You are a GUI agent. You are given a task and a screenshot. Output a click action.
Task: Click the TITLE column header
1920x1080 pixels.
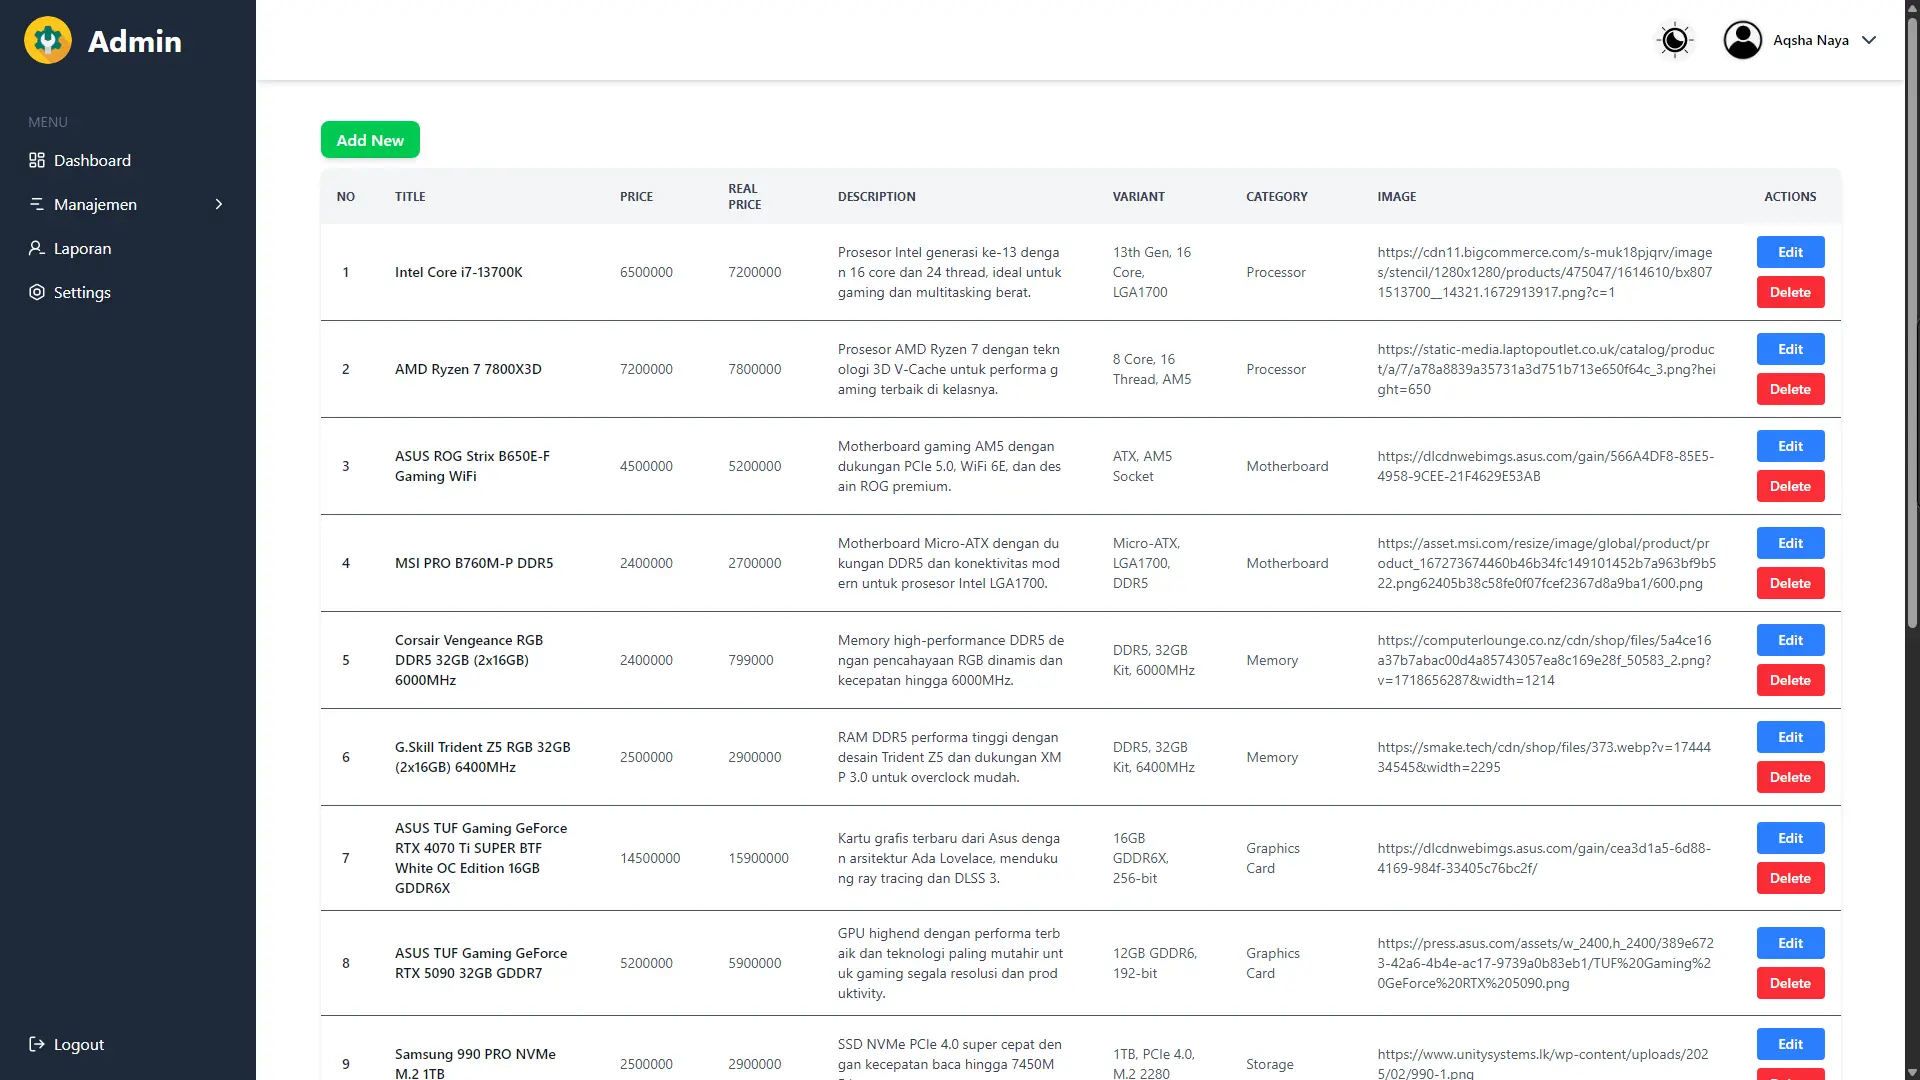(x=410, y=197)
